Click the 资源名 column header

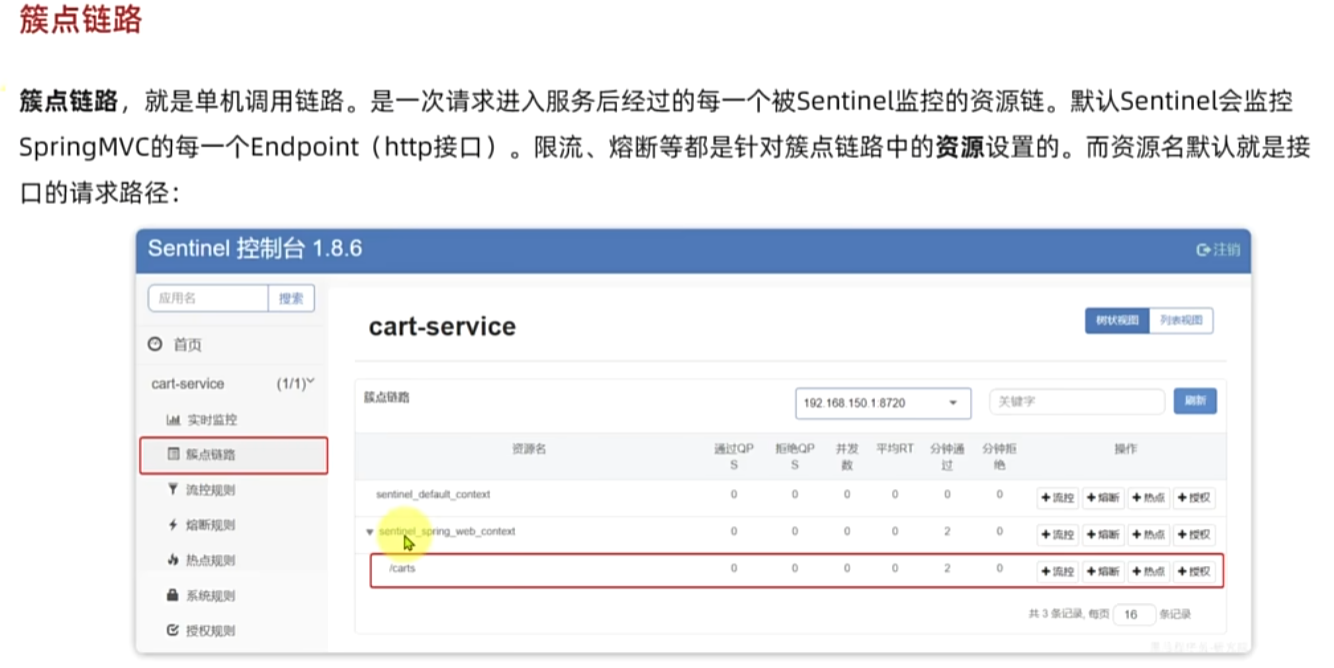coord(529,449)
